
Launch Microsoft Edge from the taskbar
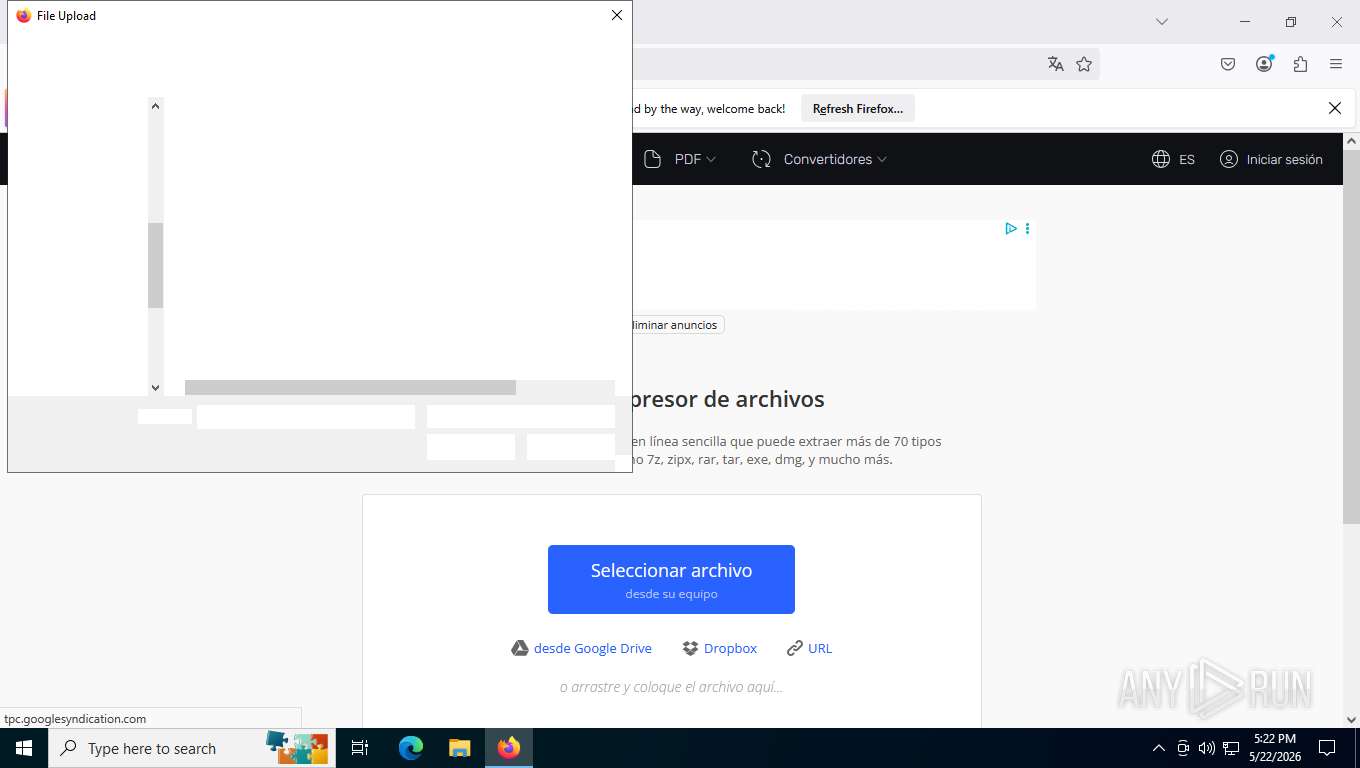[x=411, y=748]
